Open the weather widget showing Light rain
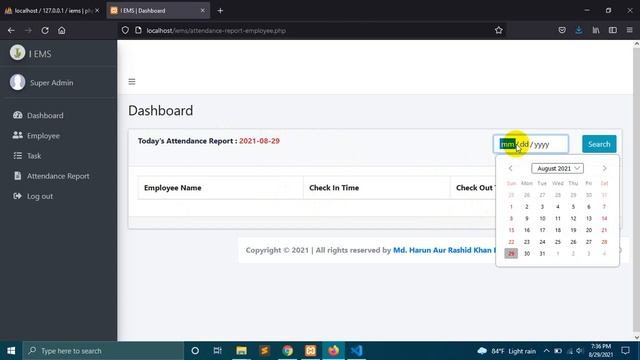640x360 pixels. tap(507, 351)
